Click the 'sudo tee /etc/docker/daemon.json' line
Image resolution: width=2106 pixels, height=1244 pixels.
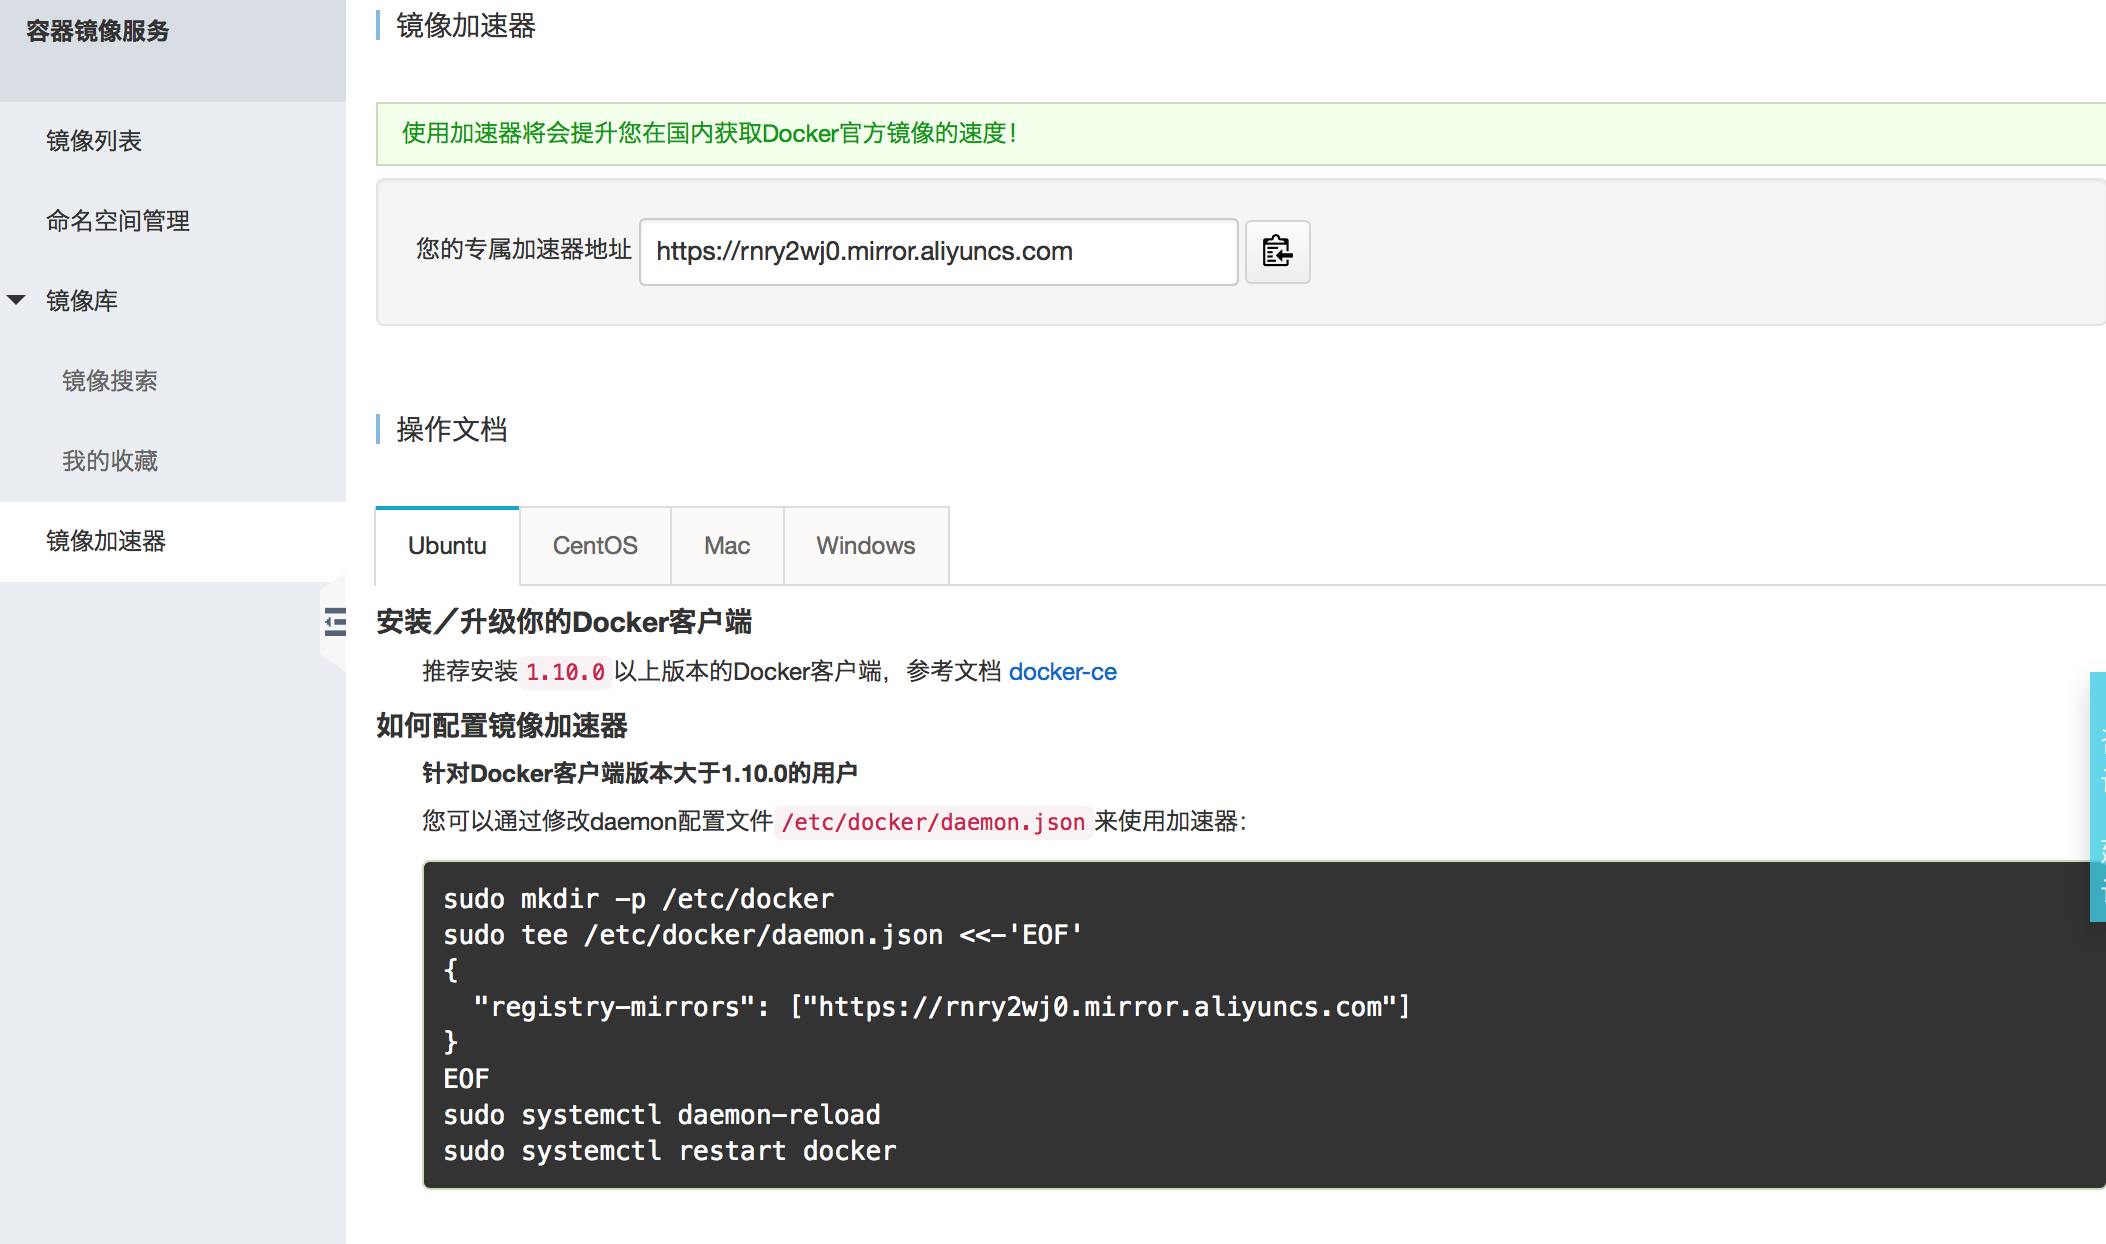(763, 935)
